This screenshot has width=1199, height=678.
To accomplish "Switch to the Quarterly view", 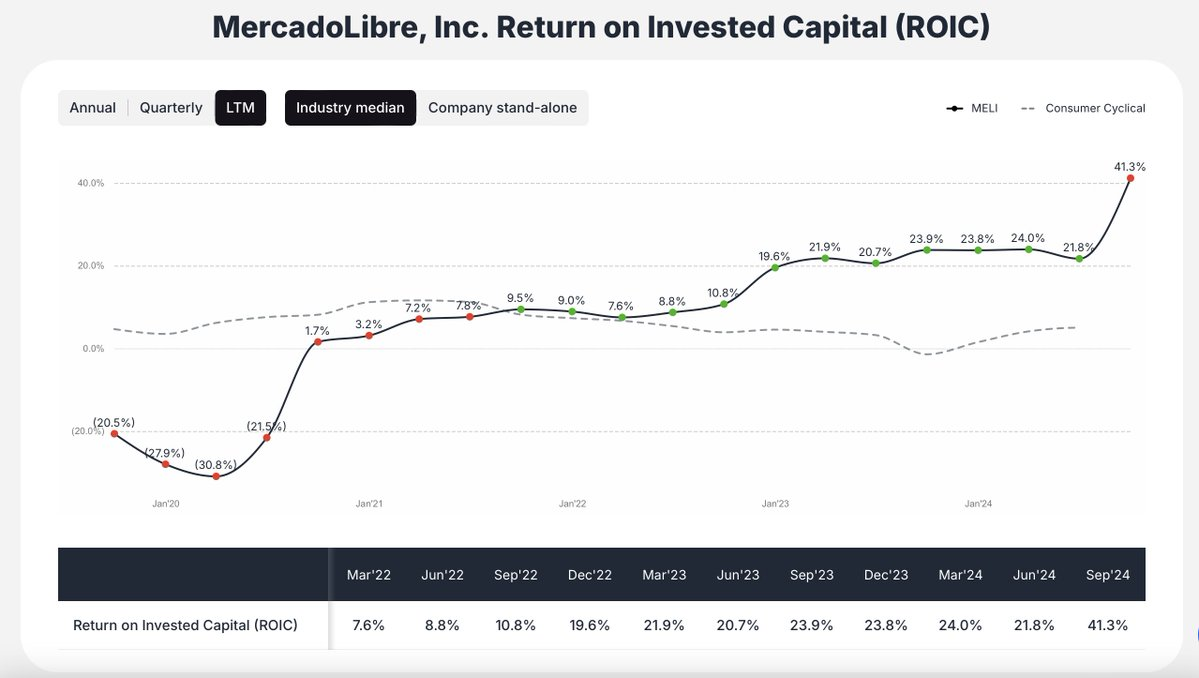I will tap(169, 107).
